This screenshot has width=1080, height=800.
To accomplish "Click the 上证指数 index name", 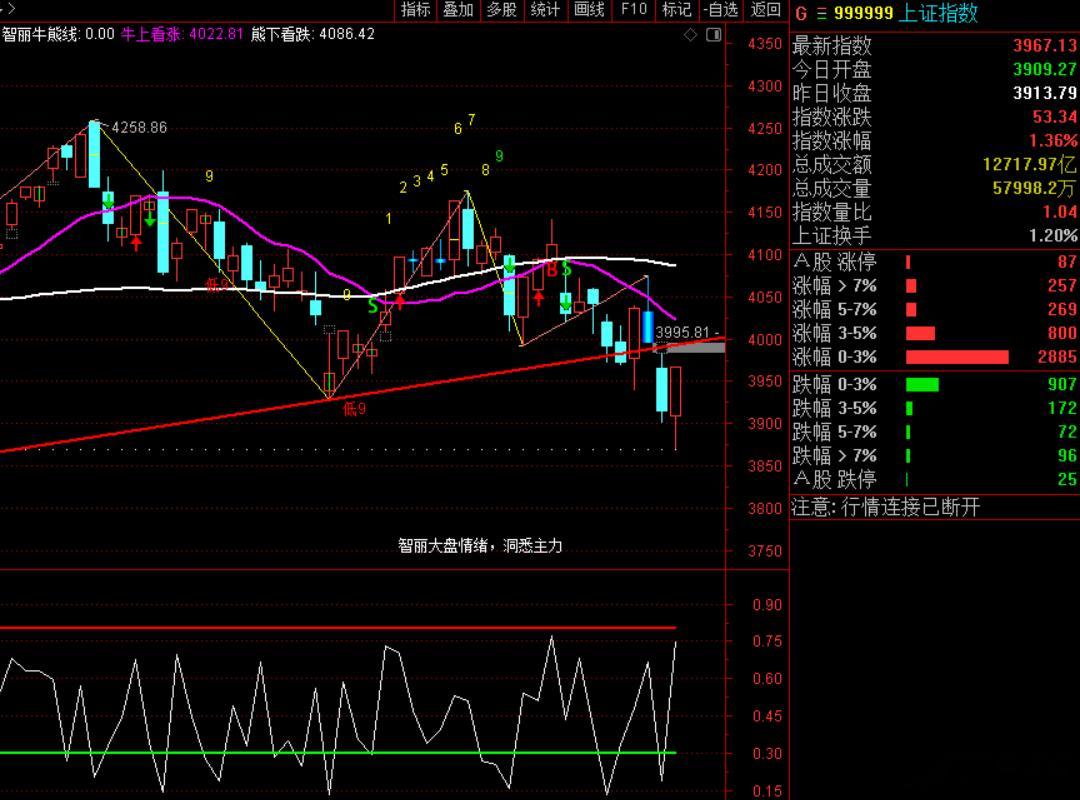I will 938,13.
